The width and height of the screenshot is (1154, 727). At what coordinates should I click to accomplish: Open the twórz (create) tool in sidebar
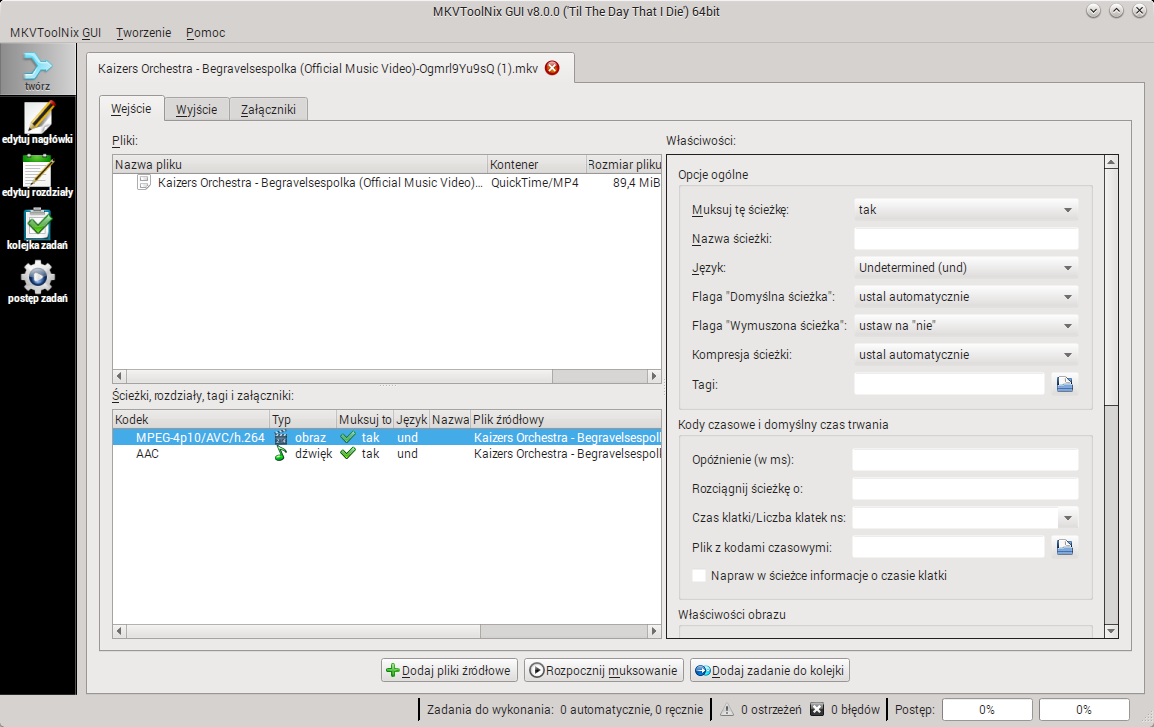click(38, 70)
